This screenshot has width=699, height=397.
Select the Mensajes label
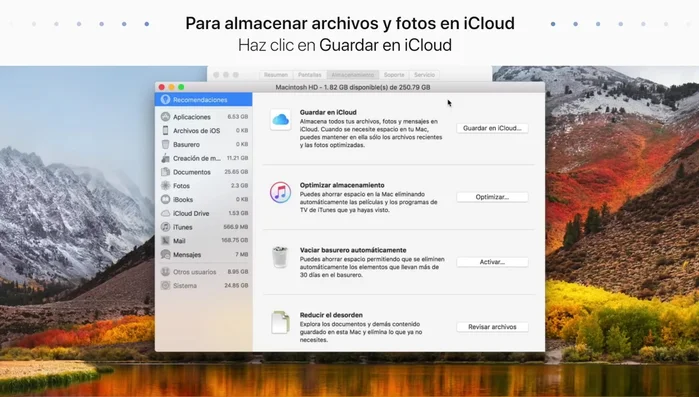[187, 255]
